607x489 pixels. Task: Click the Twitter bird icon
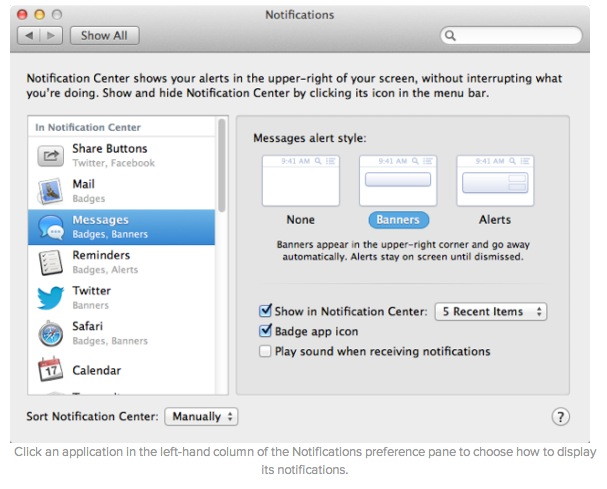(x=50, y=298)
